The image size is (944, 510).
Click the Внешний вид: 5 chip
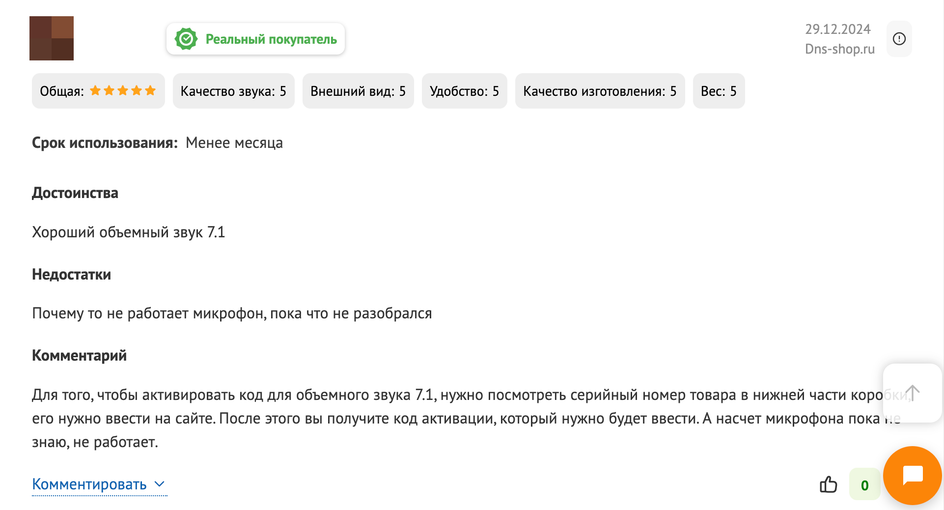coord(358,91)
